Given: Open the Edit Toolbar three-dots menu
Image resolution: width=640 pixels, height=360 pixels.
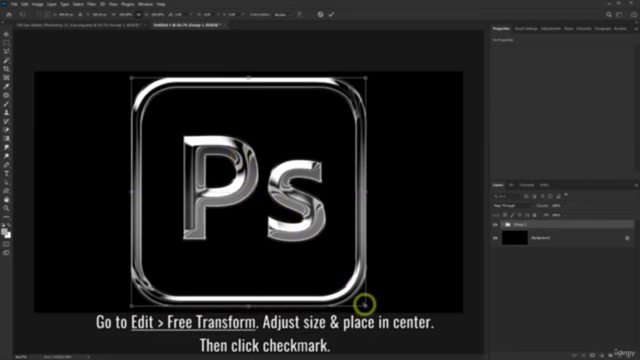Looking at the screenshot, I should 7,217.
